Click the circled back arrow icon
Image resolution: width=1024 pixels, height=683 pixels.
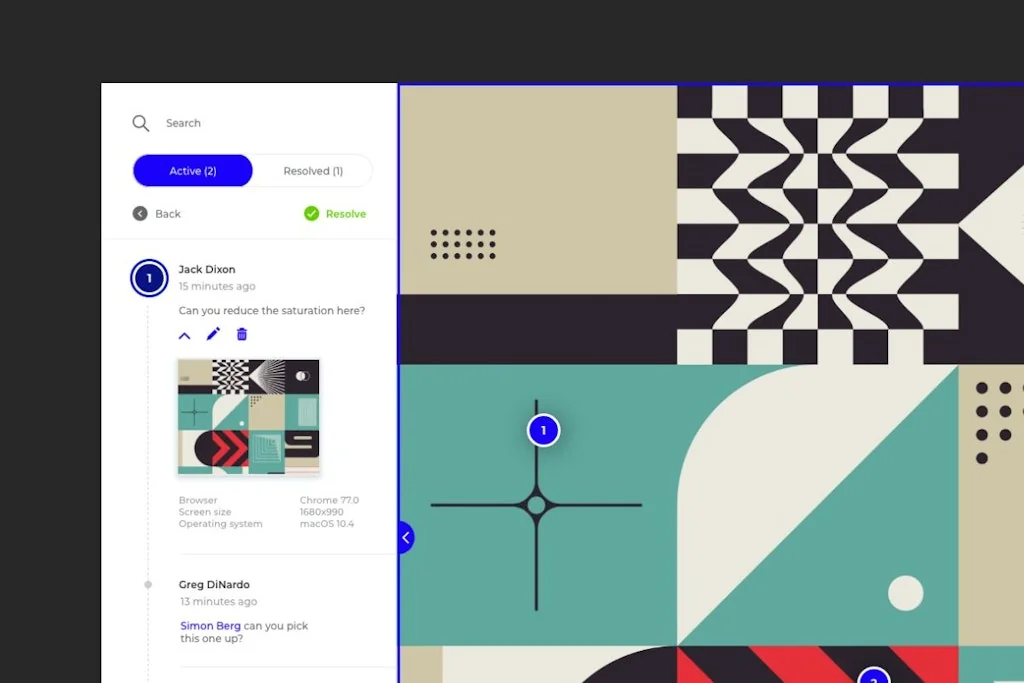139,213
